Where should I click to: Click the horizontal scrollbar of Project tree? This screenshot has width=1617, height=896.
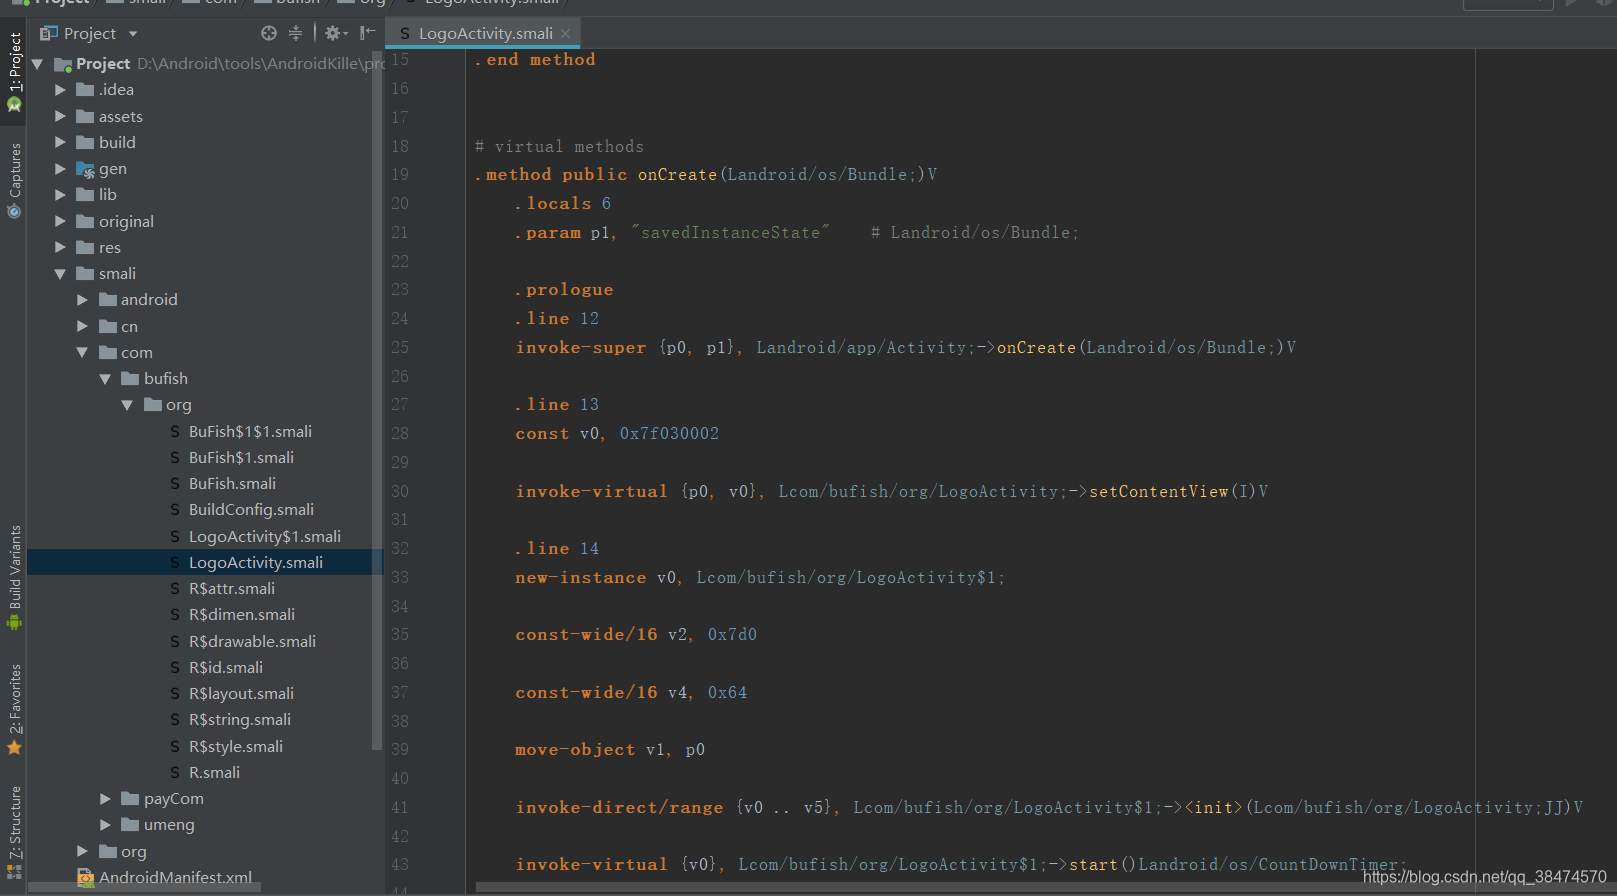tap(145, 888)
